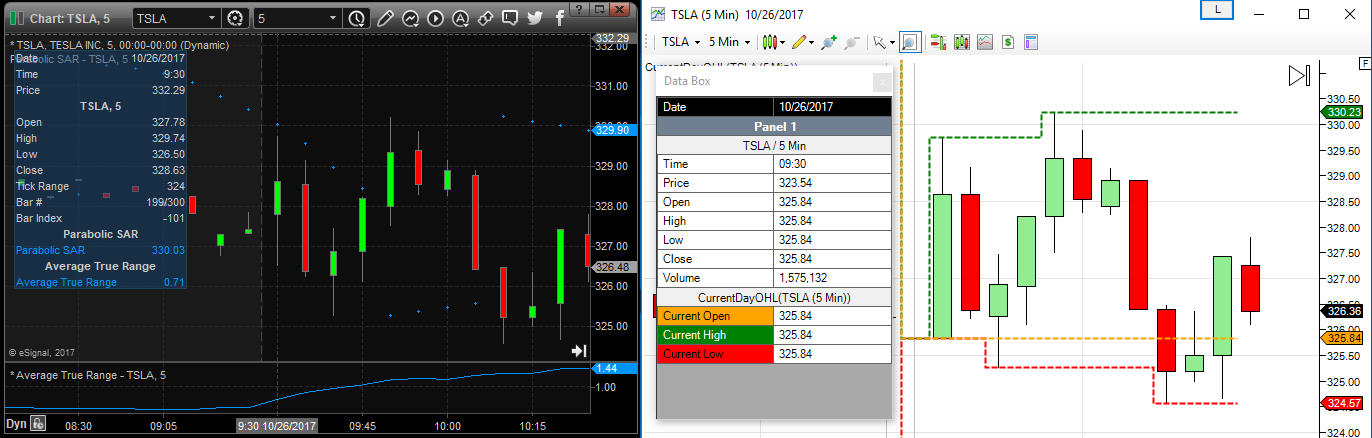Open the strategies dollar icon
Viewport: 1372px width, 438px height.
(1008, 42)
